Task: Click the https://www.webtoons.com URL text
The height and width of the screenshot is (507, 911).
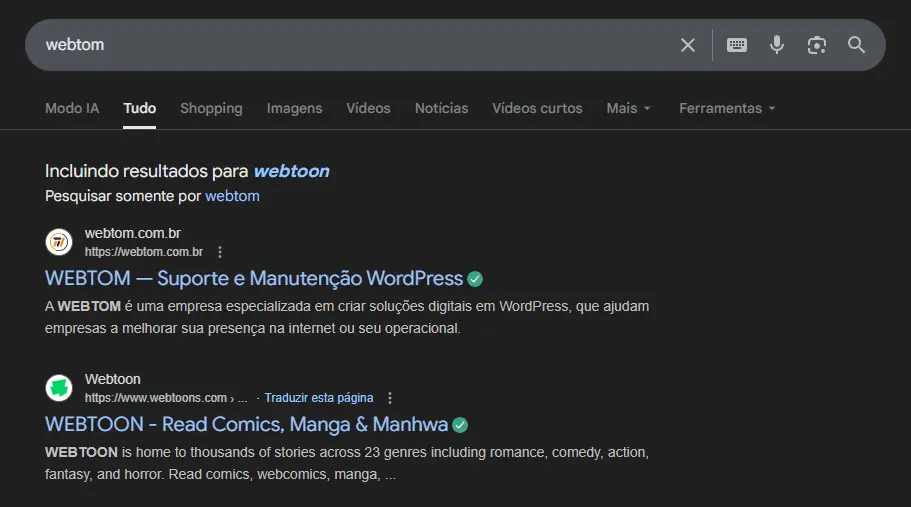Action: point(156,398)
